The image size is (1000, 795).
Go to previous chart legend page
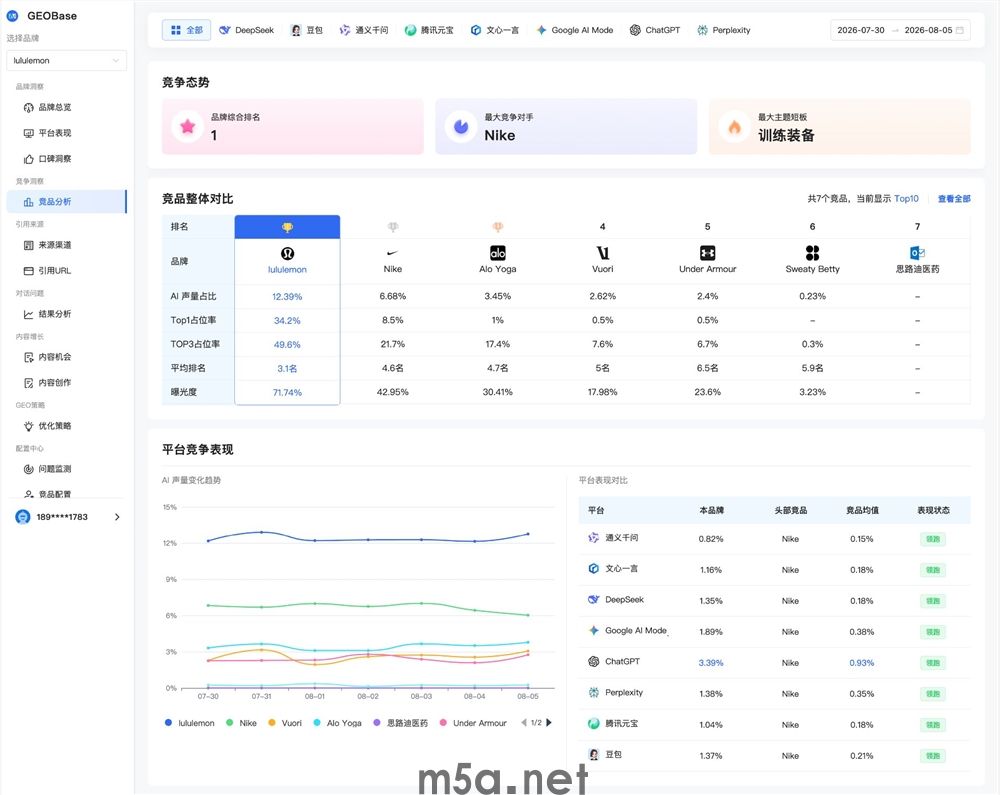point(524,722)
